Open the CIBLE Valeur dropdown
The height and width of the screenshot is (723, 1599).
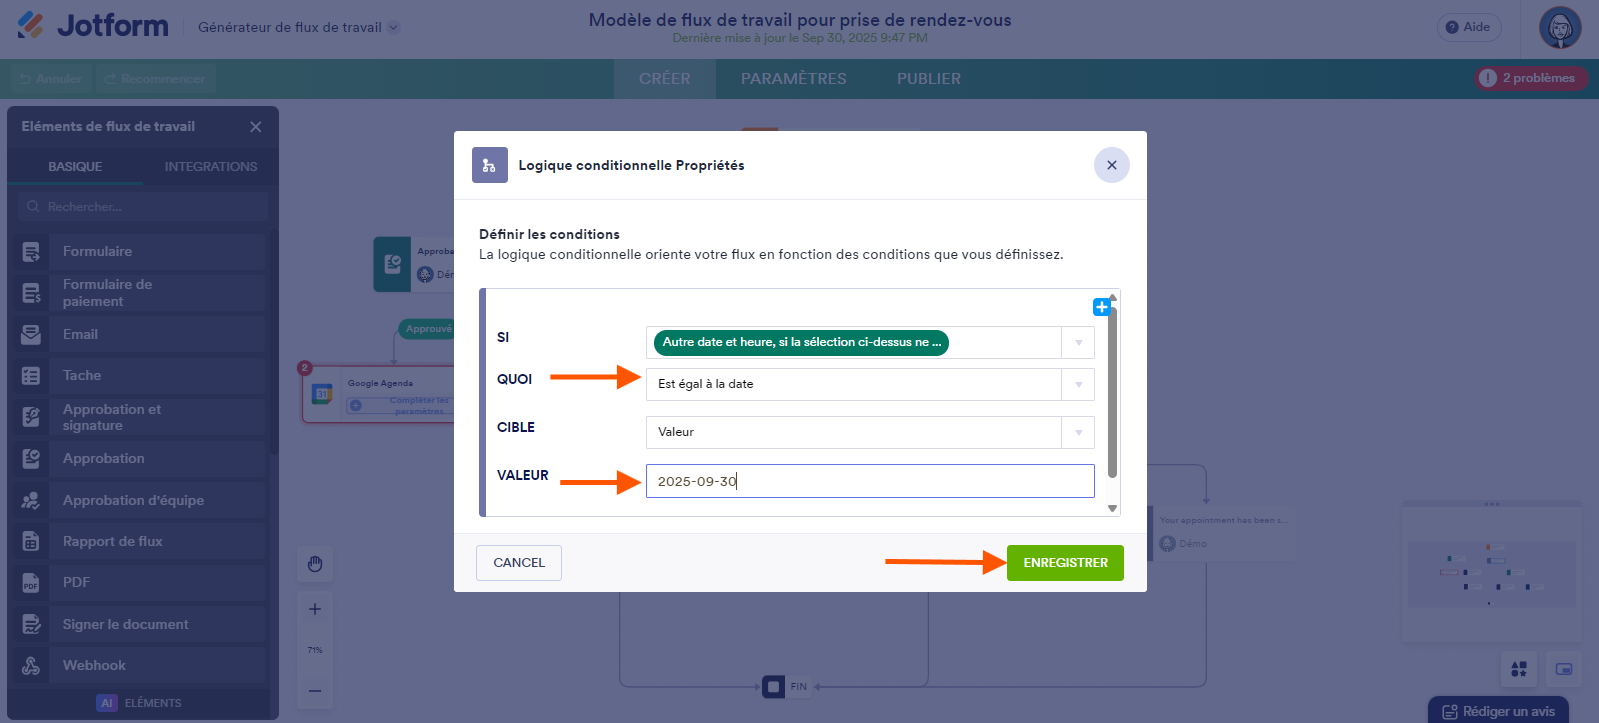click(1078, 433)
